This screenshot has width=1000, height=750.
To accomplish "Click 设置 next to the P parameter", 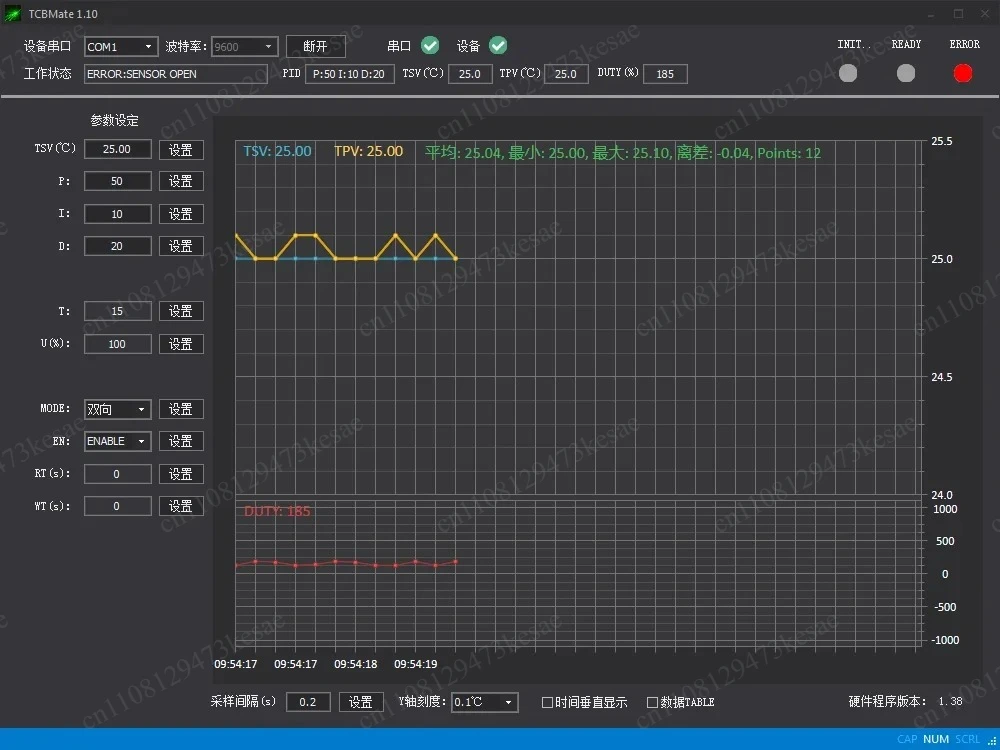I will 181,181.
